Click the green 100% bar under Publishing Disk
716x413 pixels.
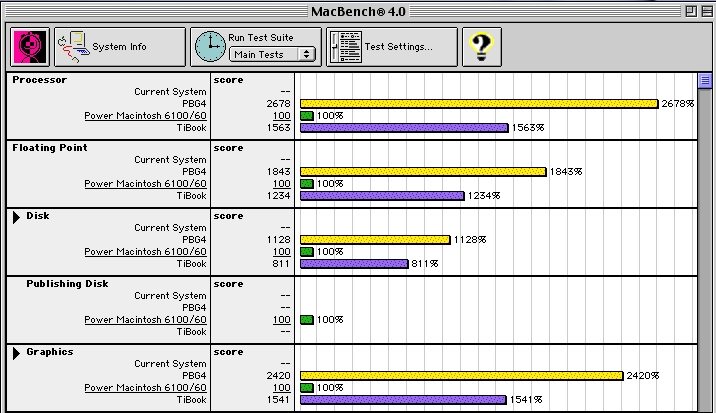point(307,320)
